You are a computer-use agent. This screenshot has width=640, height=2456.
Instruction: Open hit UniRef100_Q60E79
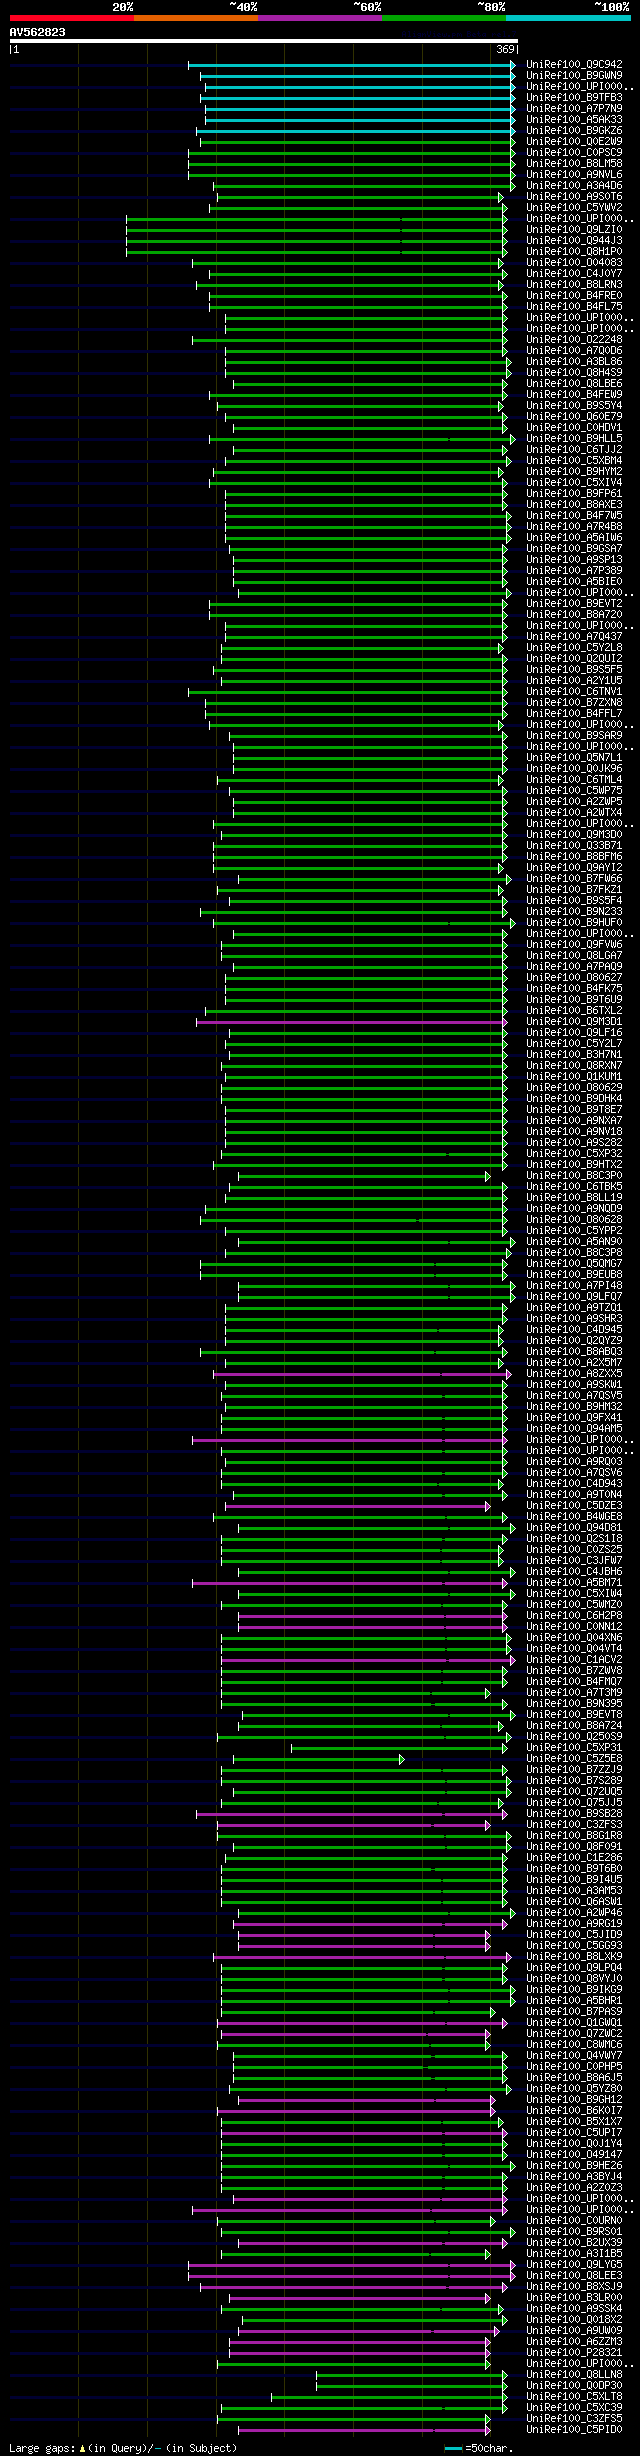pyautogui.click(x=574, y=416)
